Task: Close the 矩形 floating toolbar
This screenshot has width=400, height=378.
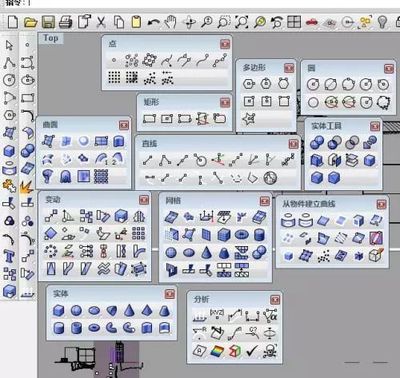Action: click(x=225, y=102)
